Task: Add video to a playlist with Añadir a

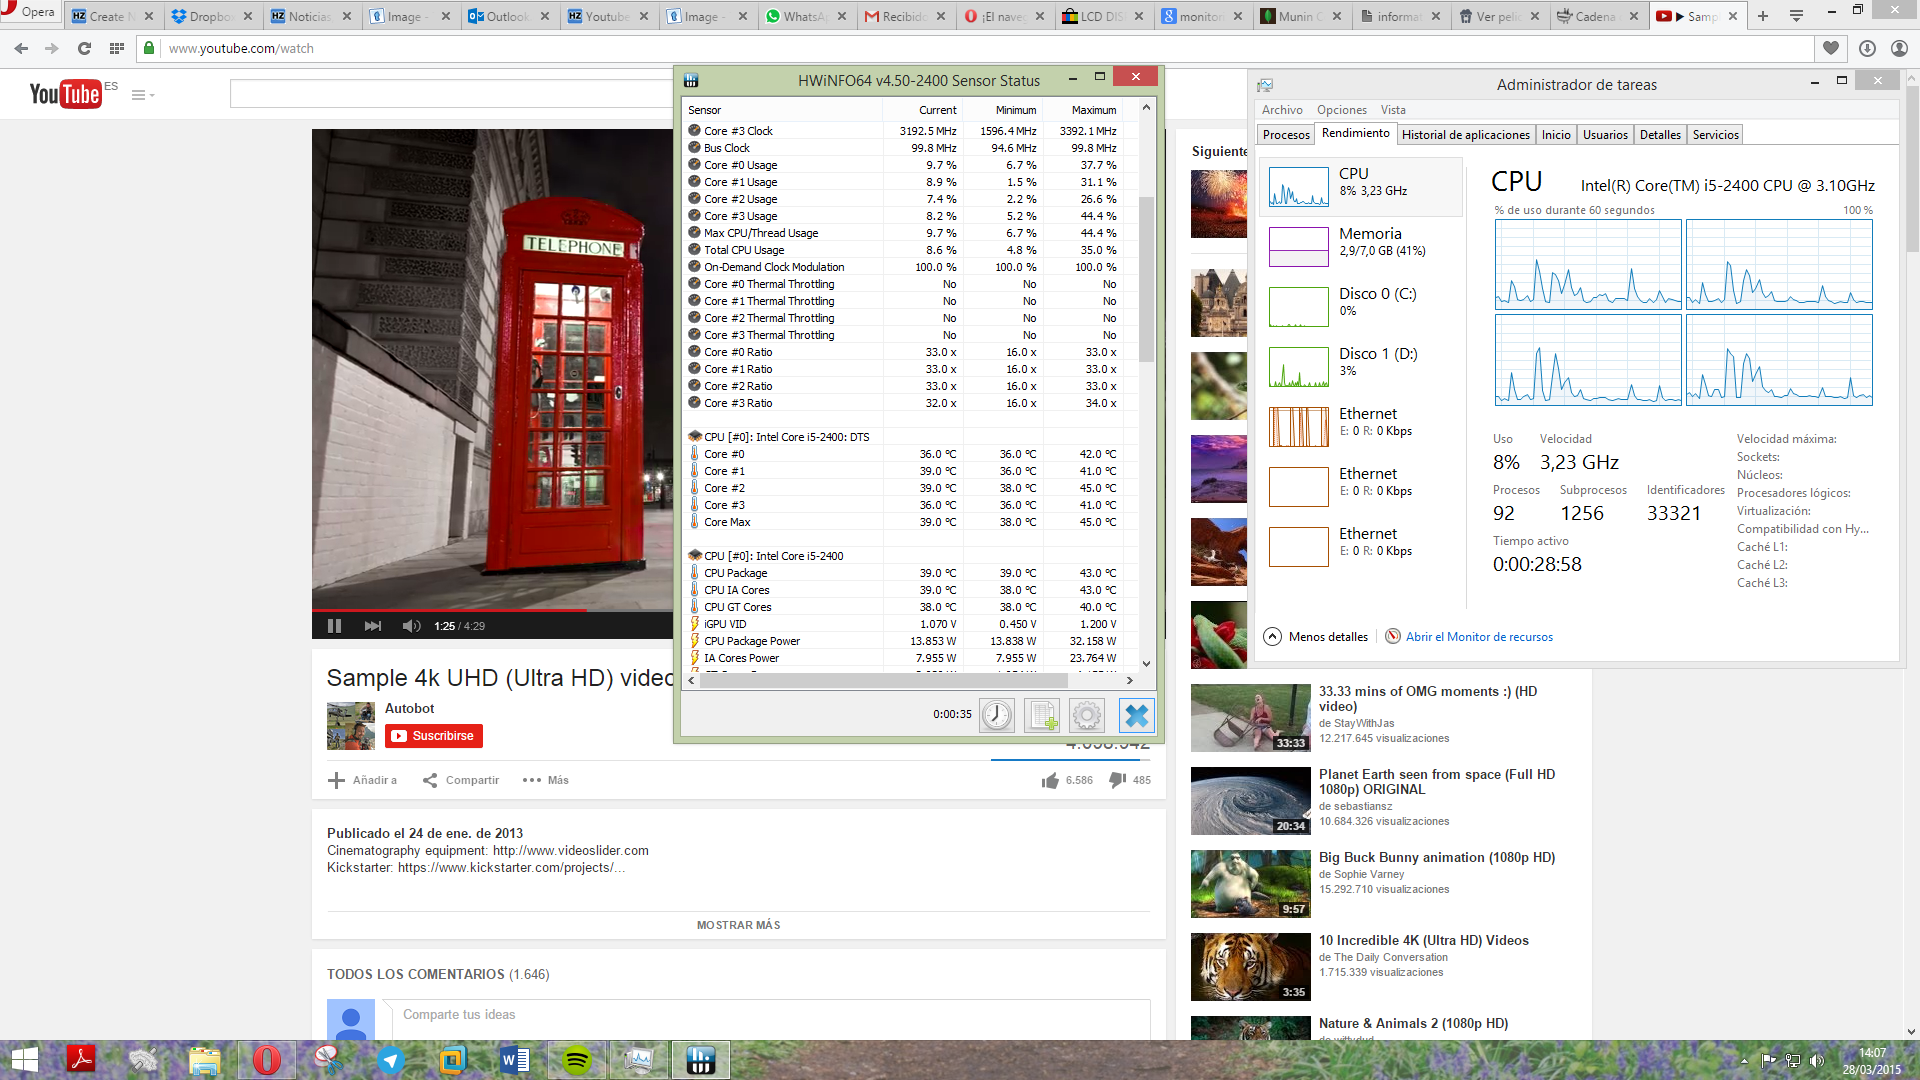Action: [x=362, y=780]
